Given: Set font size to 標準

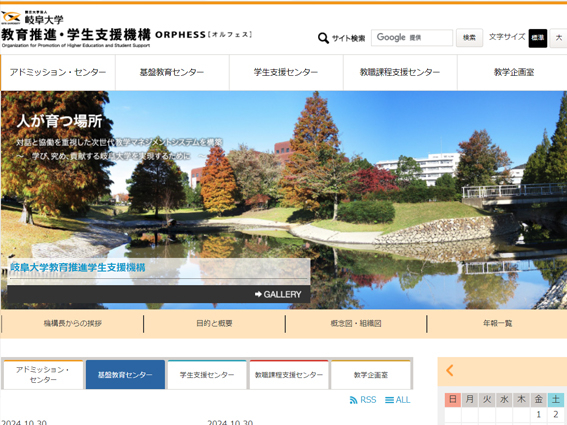Looking at the screenshot, I should pos(537,38).
